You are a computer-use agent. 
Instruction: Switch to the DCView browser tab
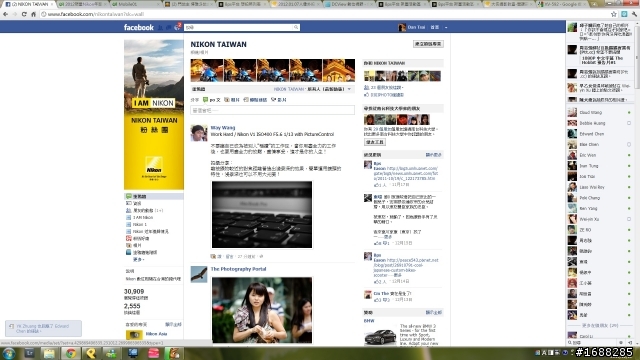[349, 4]
